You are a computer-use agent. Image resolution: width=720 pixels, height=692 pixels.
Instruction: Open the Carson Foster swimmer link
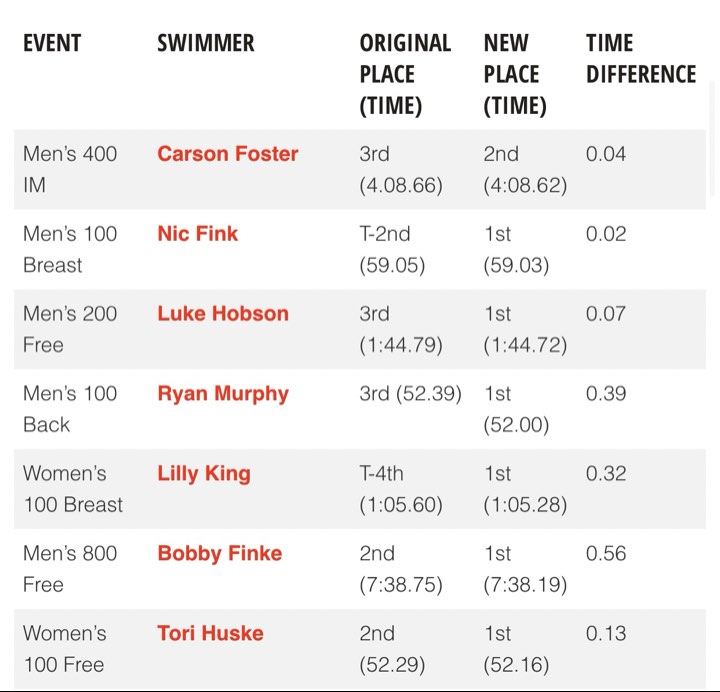[228, 154]
